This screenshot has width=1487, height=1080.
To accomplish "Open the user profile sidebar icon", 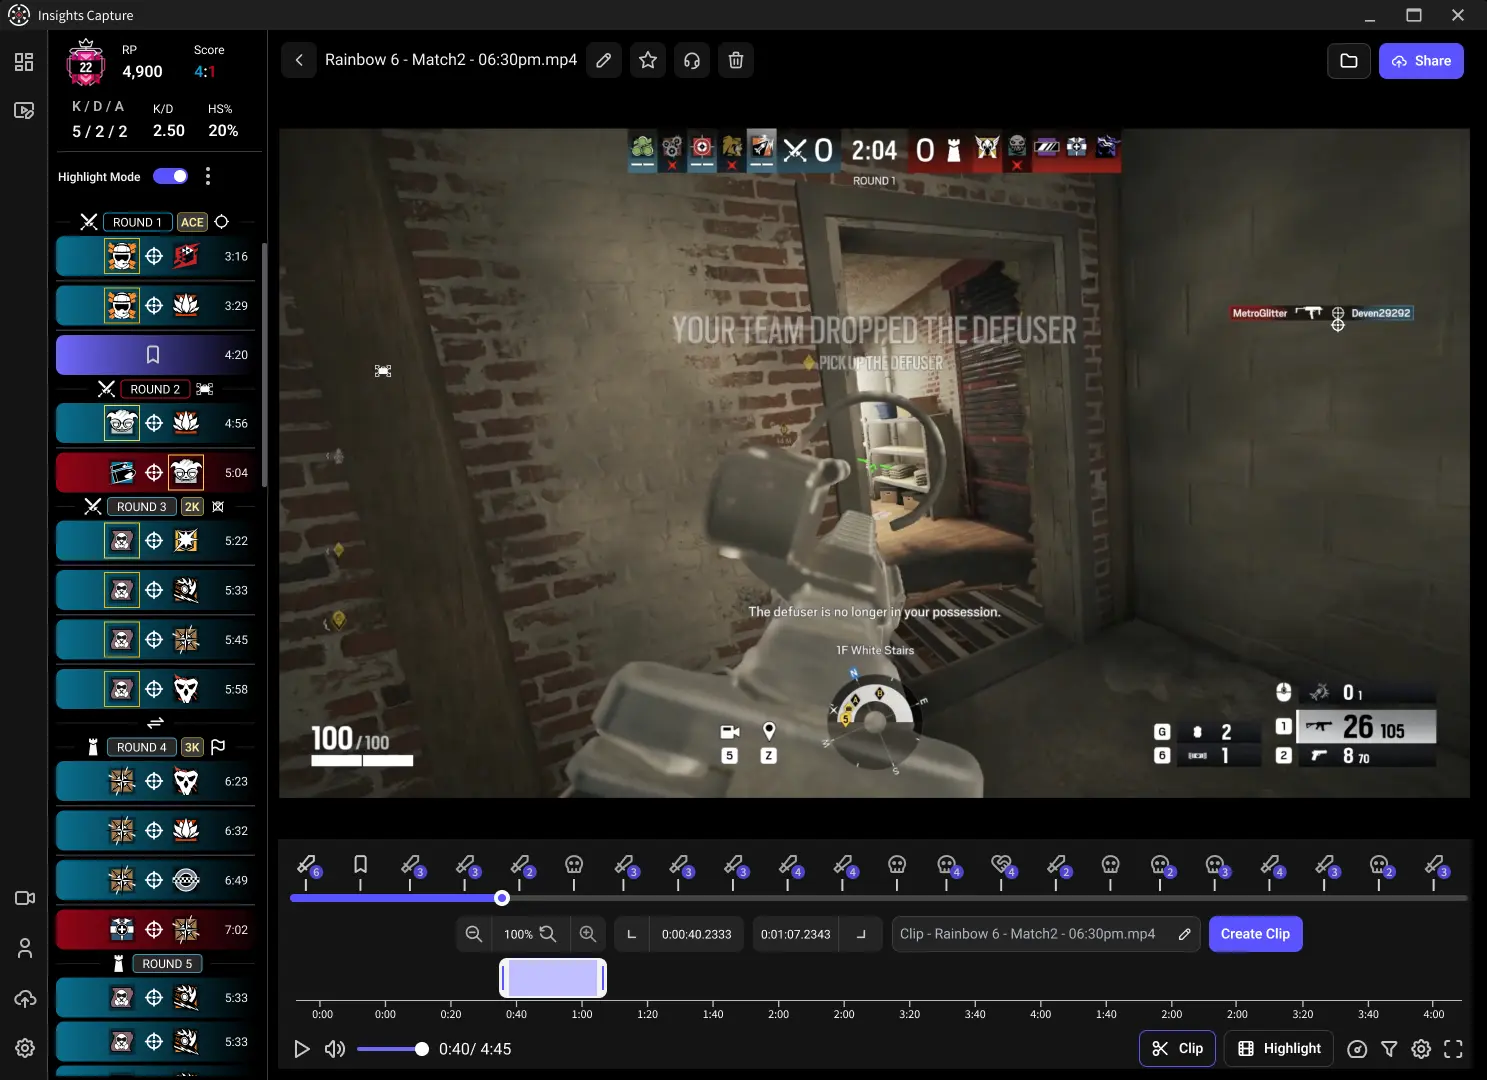I will (x=25, y=948).
